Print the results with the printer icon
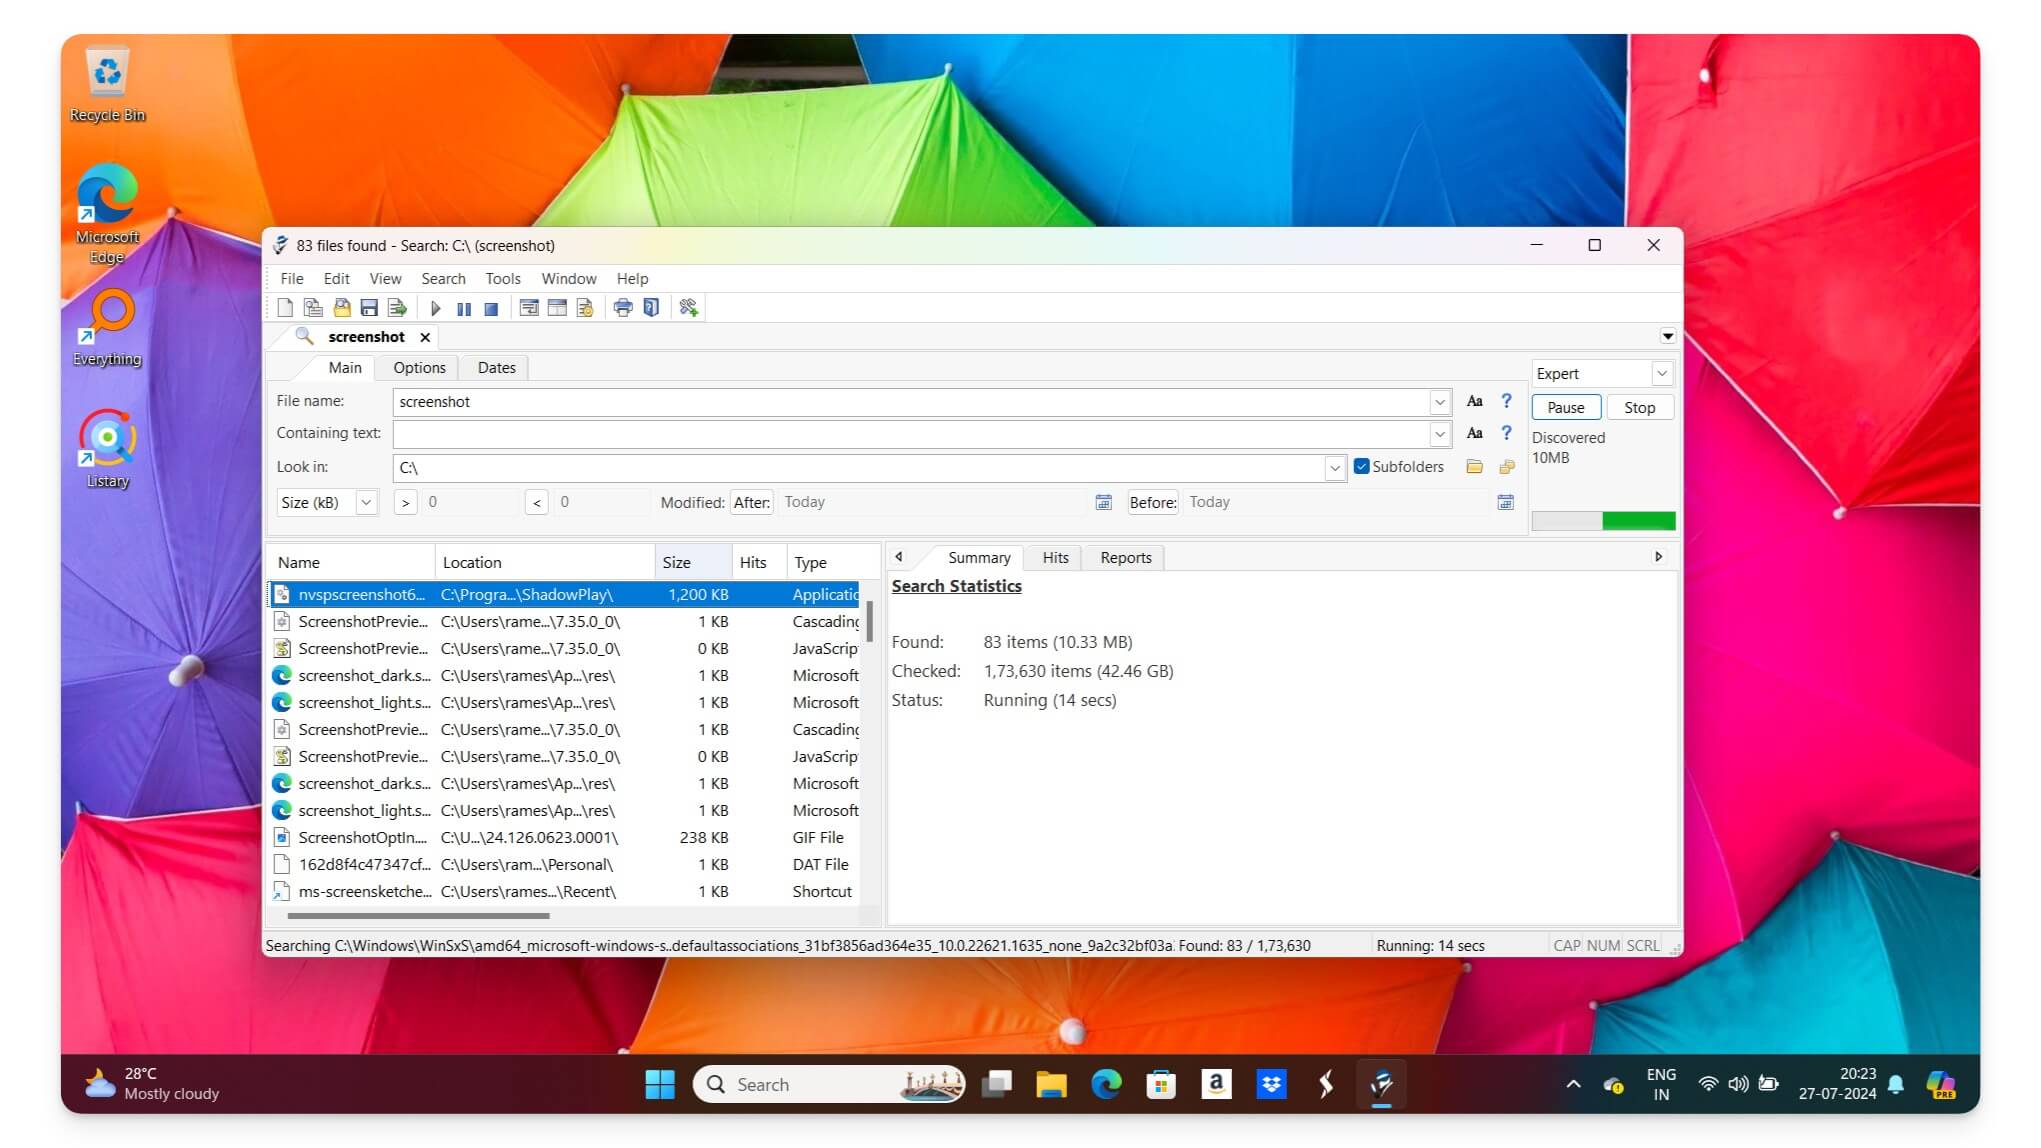Viewport: 2041px width, 1148px height. pos(624,307)
